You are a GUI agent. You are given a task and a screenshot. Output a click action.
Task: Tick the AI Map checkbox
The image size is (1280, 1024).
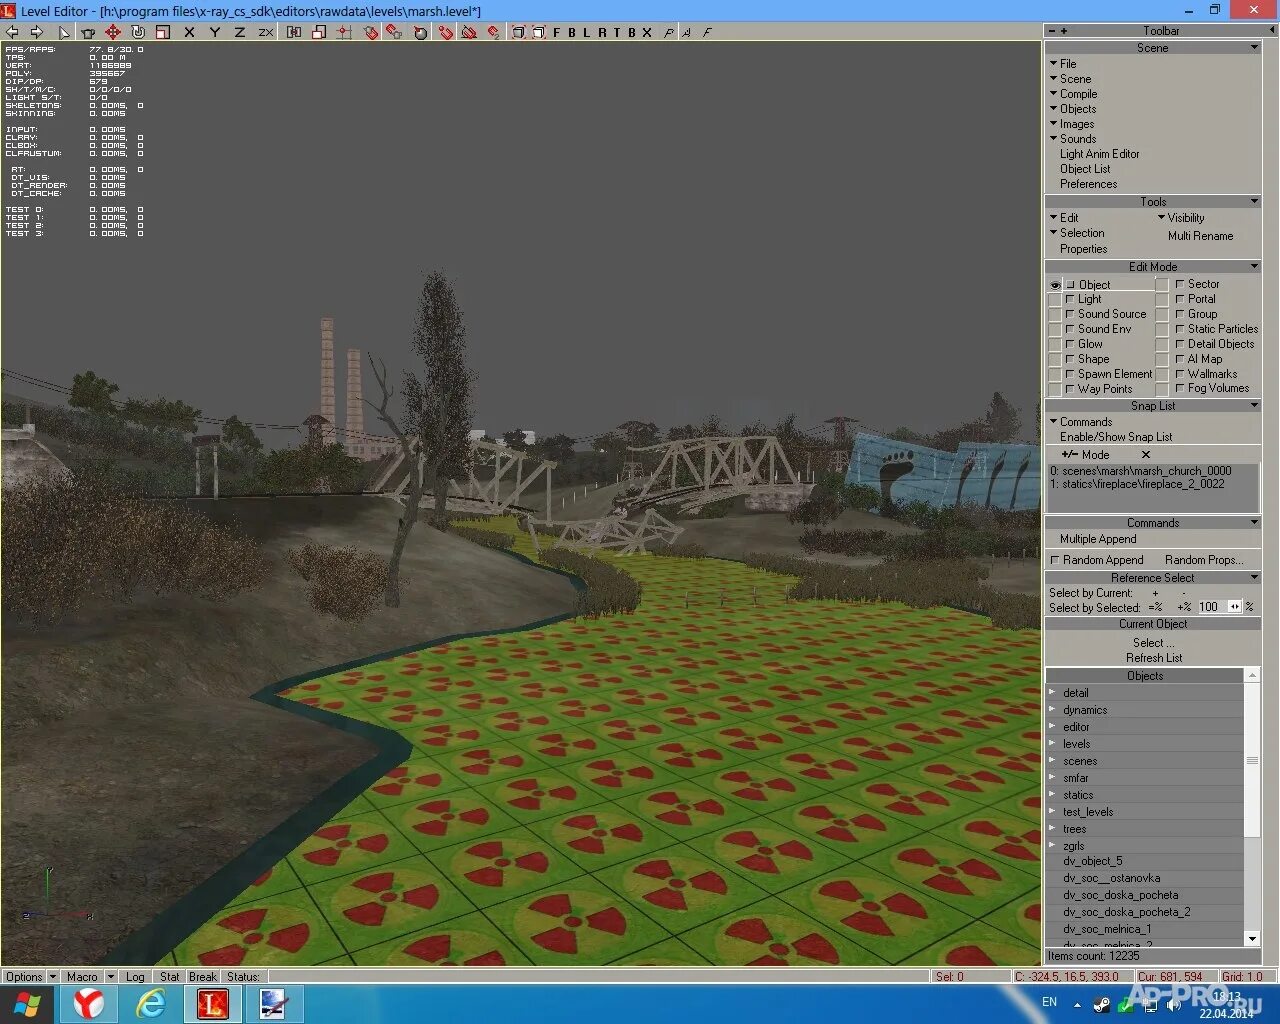pyautogui.click(x=1180, y=359)
